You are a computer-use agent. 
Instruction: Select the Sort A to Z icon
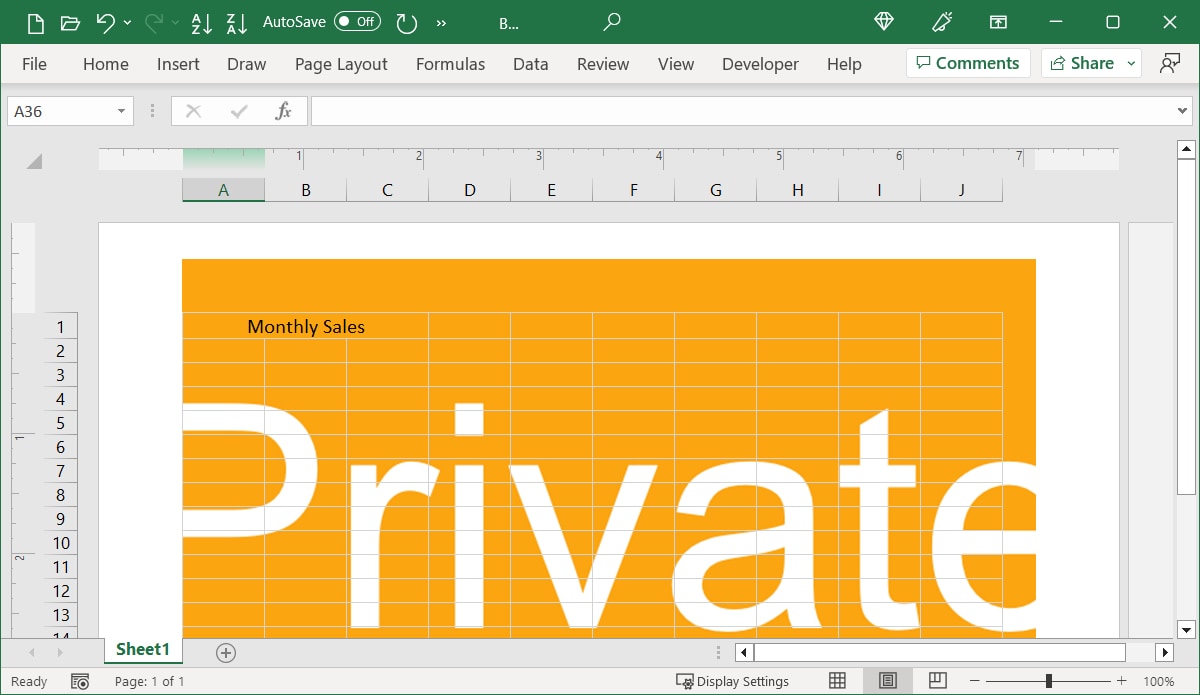202,22
